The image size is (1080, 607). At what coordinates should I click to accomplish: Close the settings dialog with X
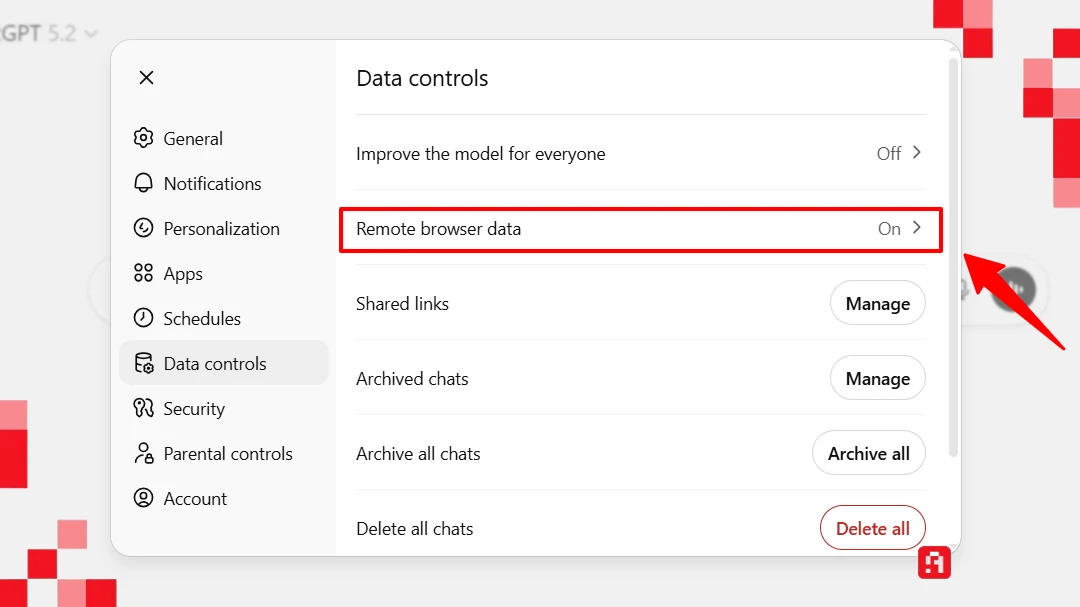146,77
